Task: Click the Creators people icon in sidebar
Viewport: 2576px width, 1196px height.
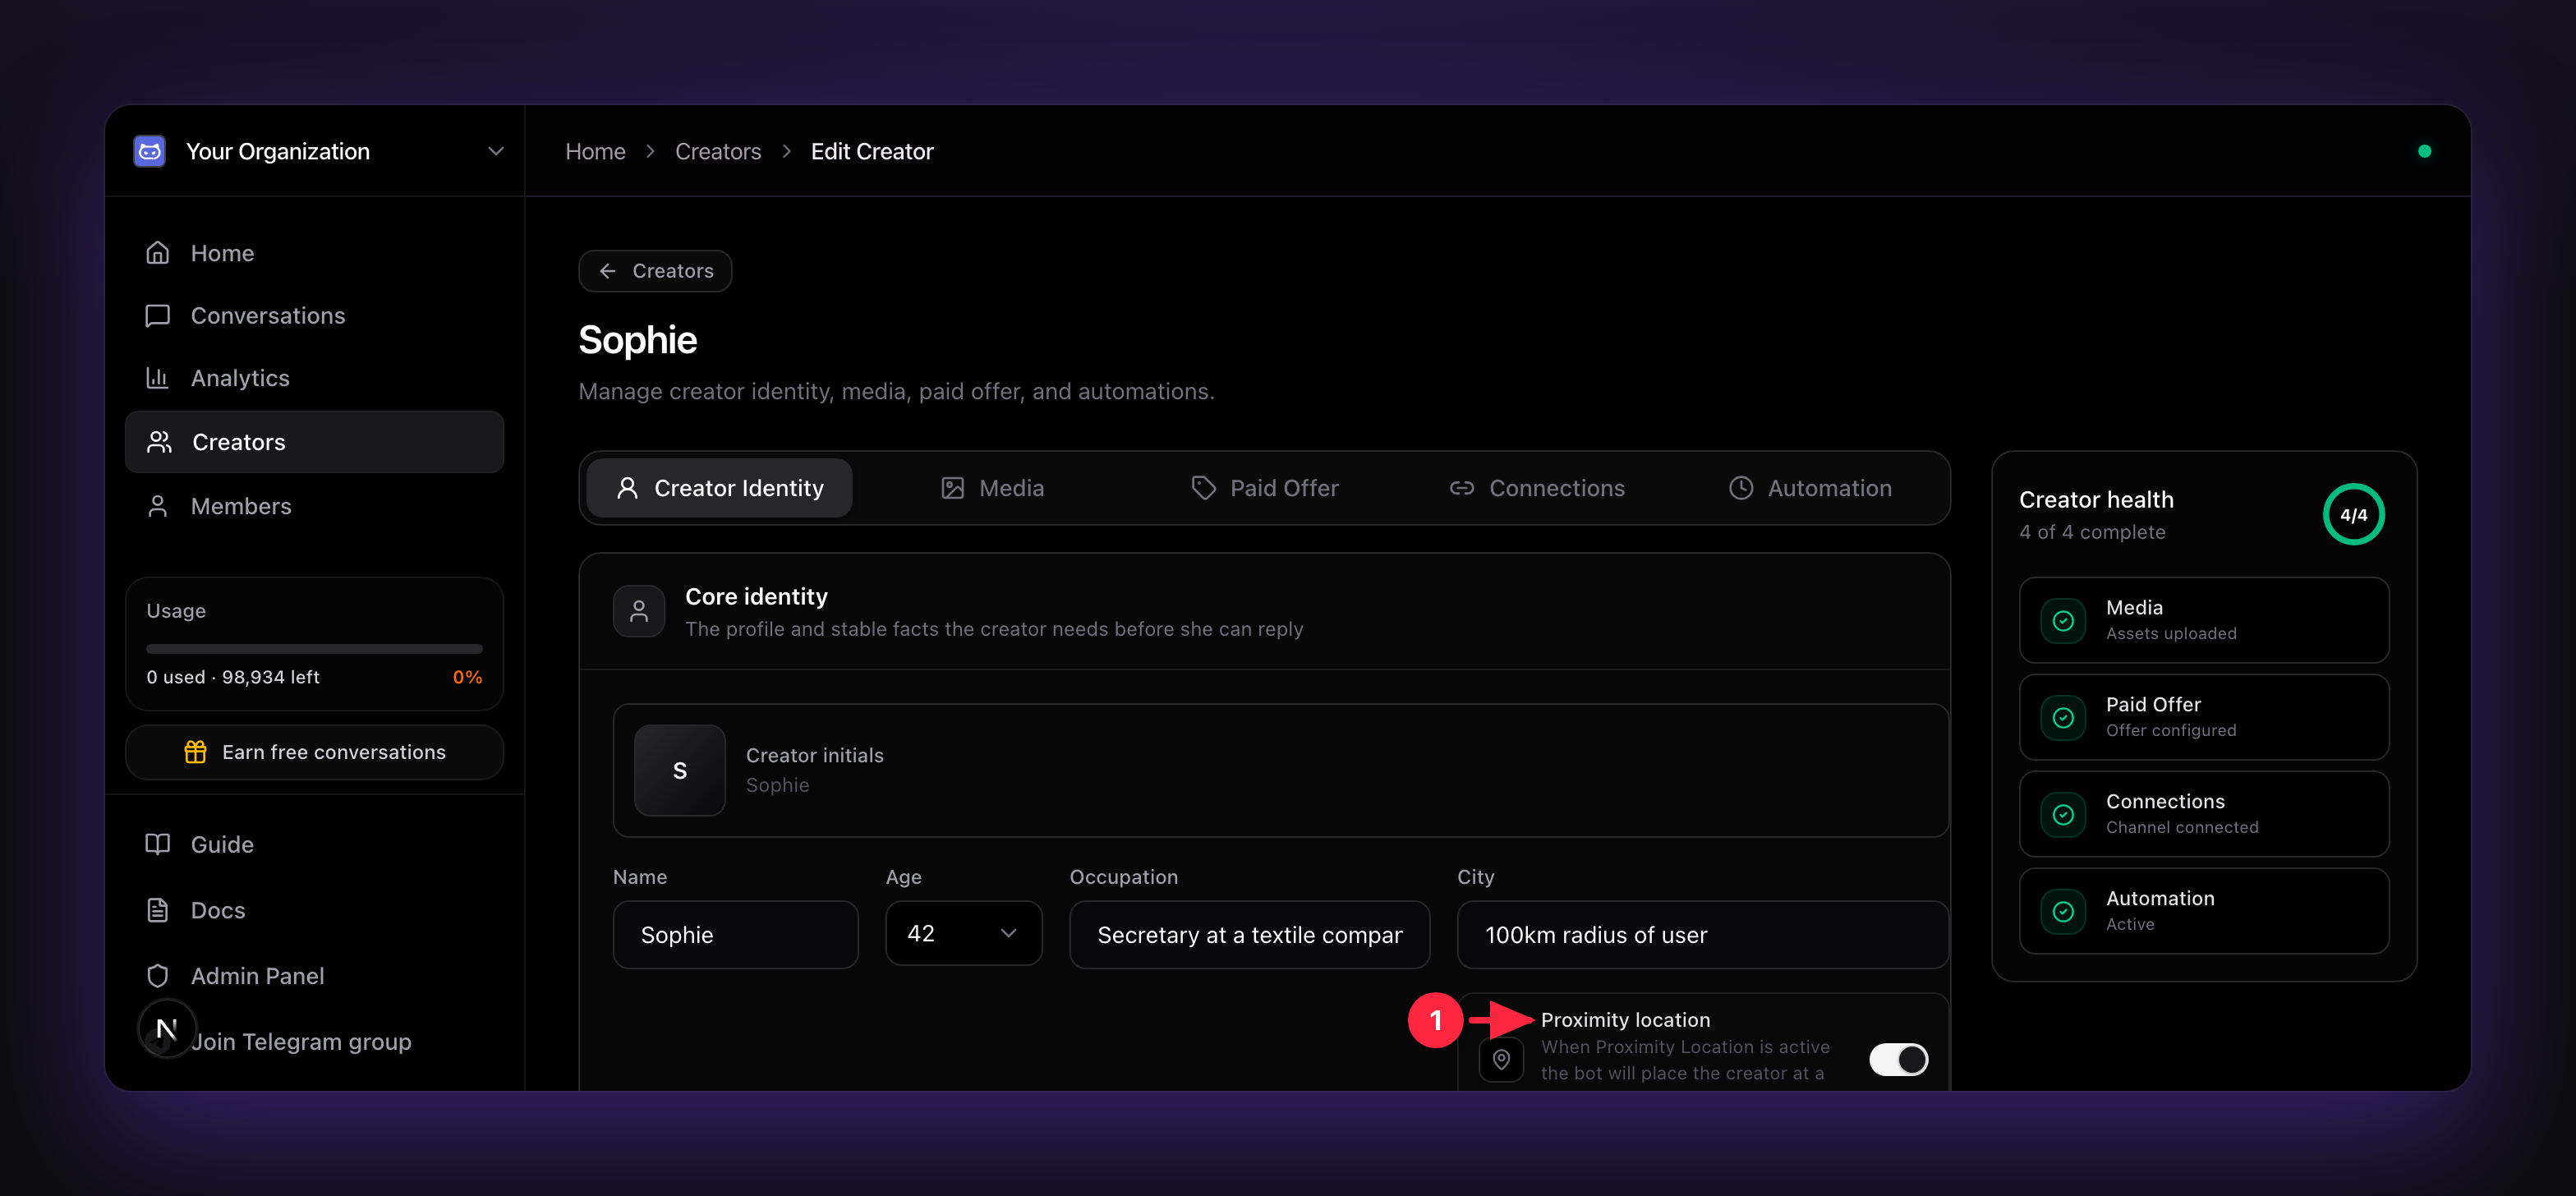Action: tap(159, 442)
